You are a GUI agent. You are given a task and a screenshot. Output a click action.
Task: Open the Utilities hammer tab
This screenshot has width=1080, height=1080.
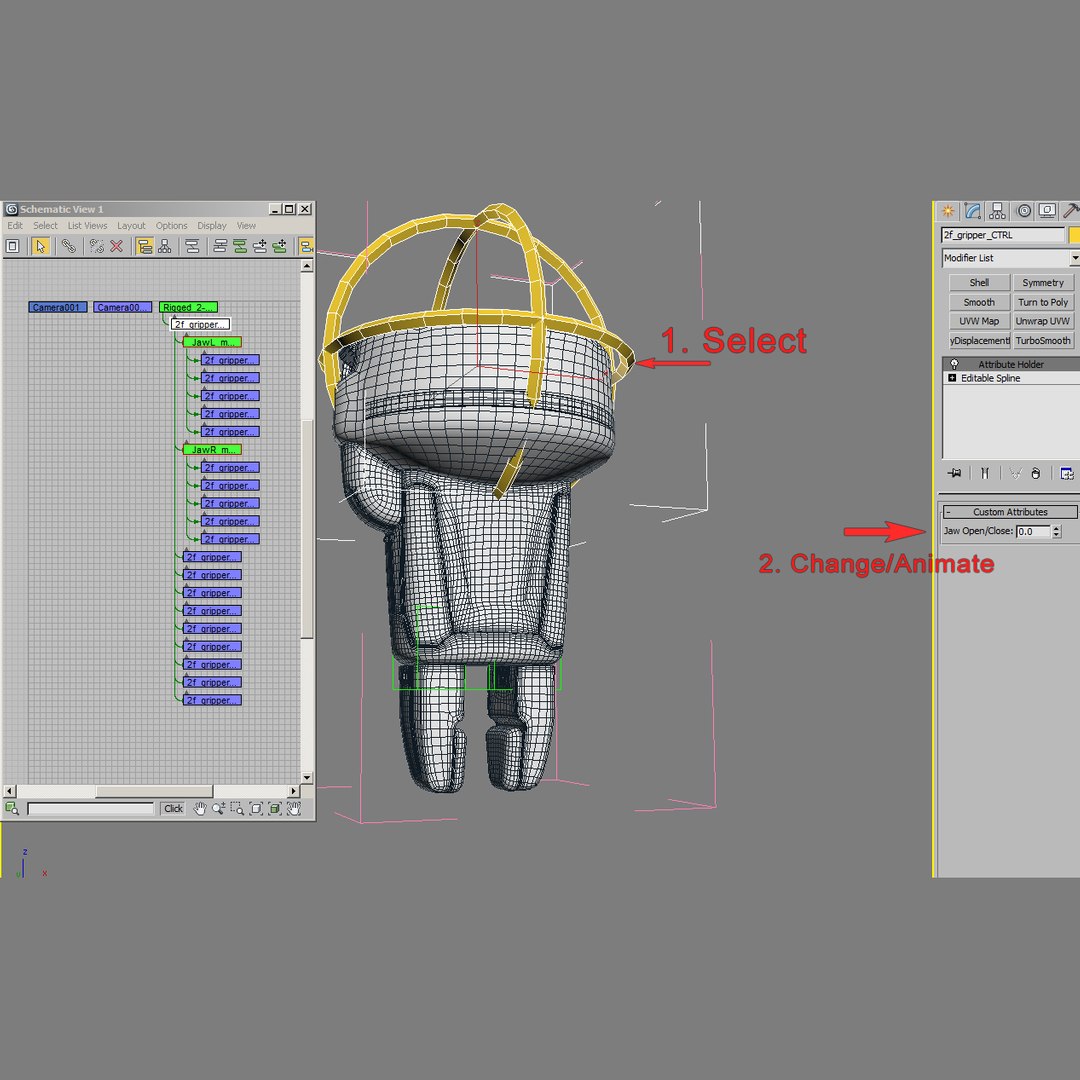1070,211
